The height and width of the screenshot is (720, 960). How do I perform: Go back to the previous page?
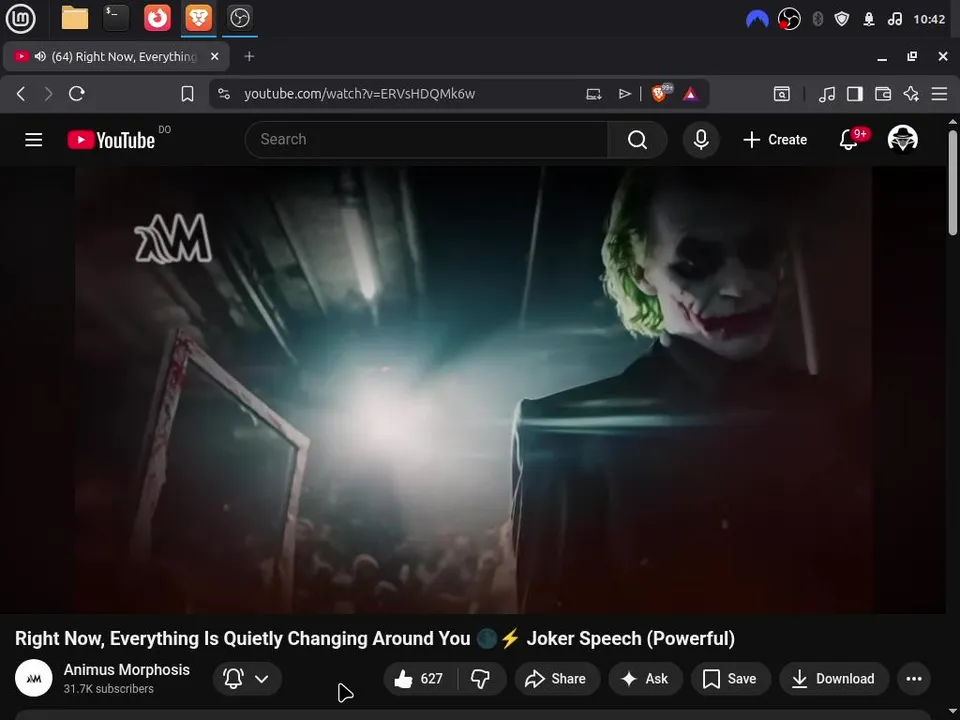point(21,94)
